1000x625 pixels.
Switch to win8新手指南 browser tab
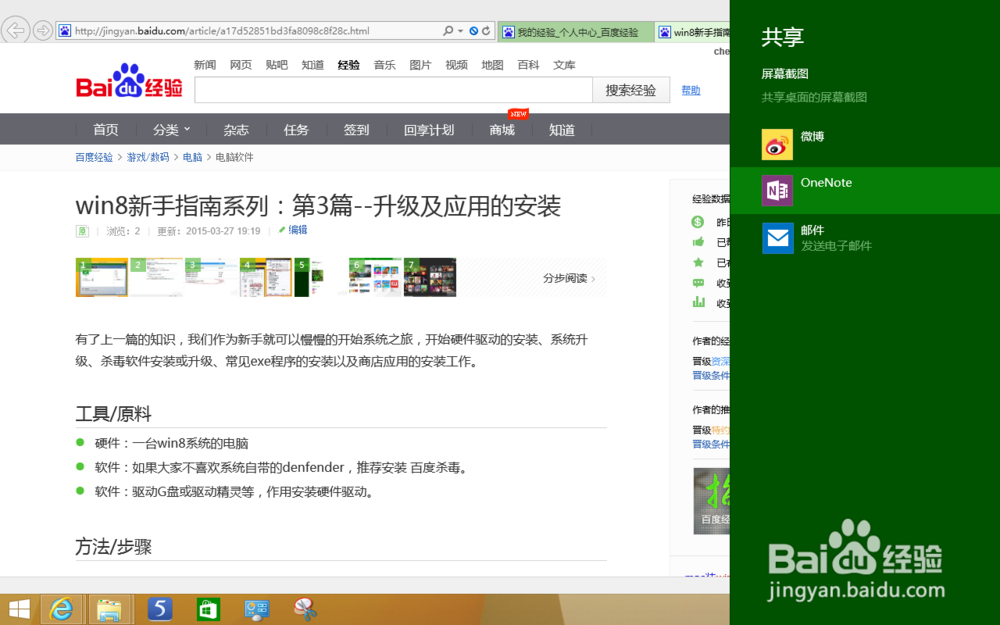tap(693, 32)
